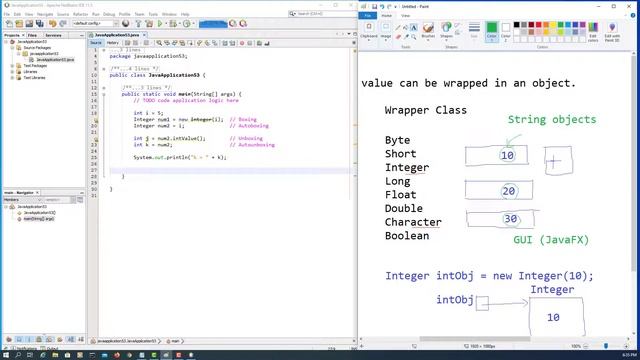Click Debug Project icon in NetBeans toolbar
Image resolution: width=640 pixels, height=360 pixels.
click(x=173, y=24)
